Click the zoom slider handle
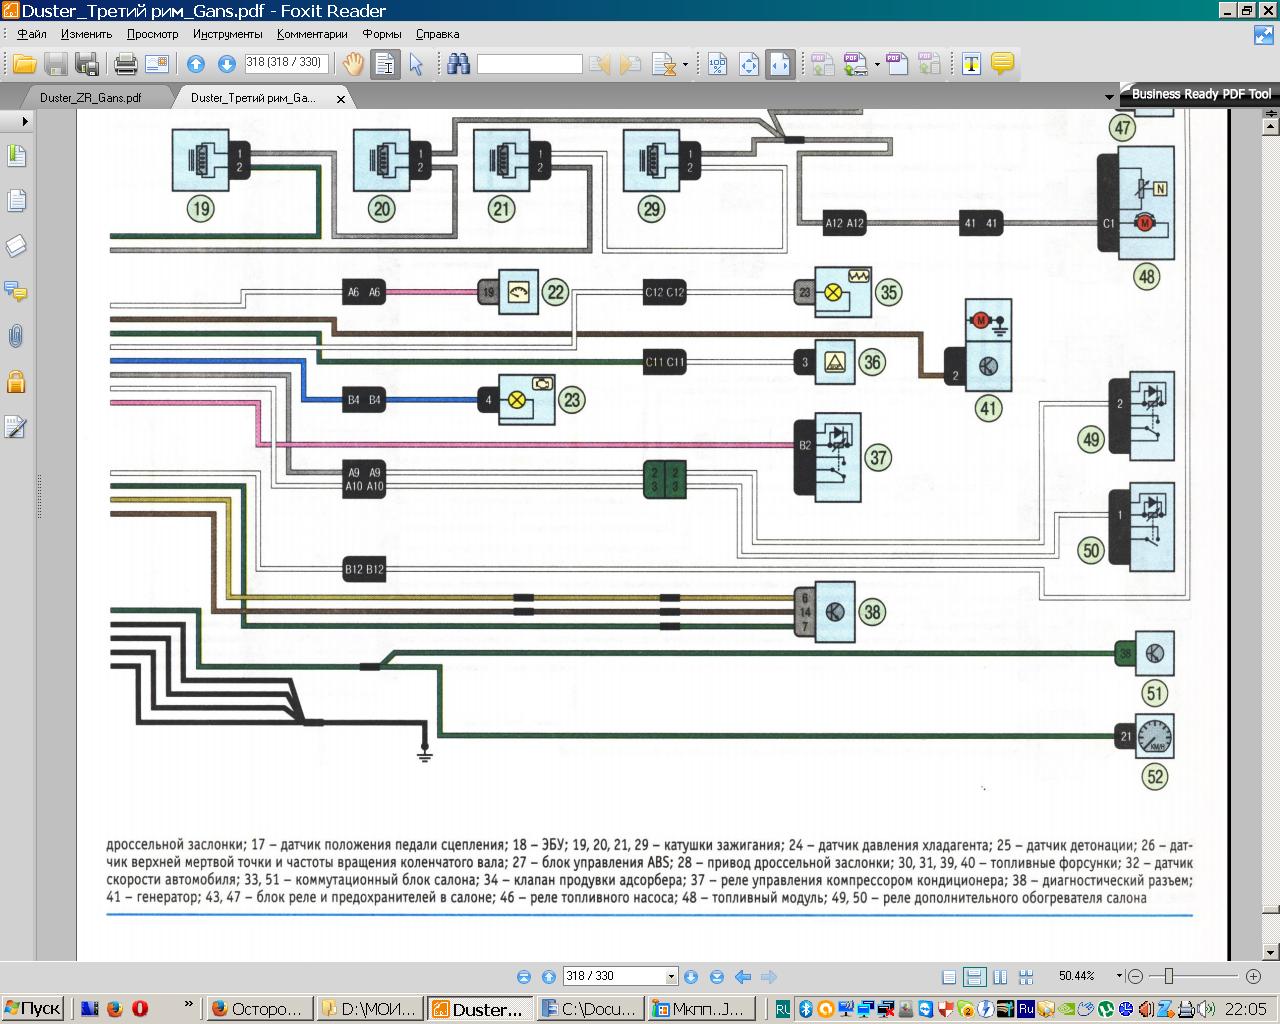 (1168, 977)
